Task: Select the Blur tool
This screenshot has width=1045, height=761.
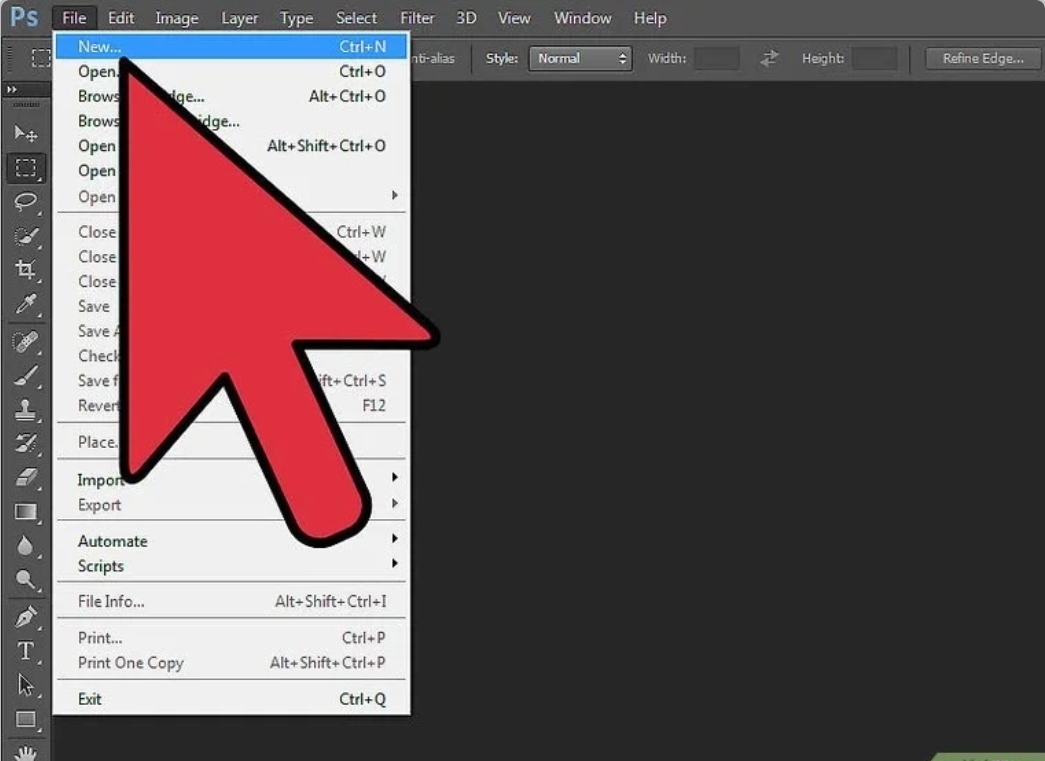Action: point(25,546)
